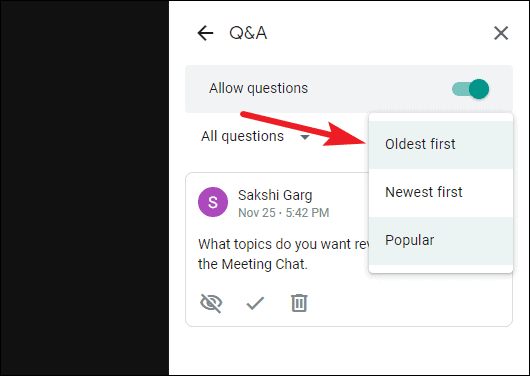Click the black meeting video area
This screenshot has height=376, width=530.
[85, 188]
